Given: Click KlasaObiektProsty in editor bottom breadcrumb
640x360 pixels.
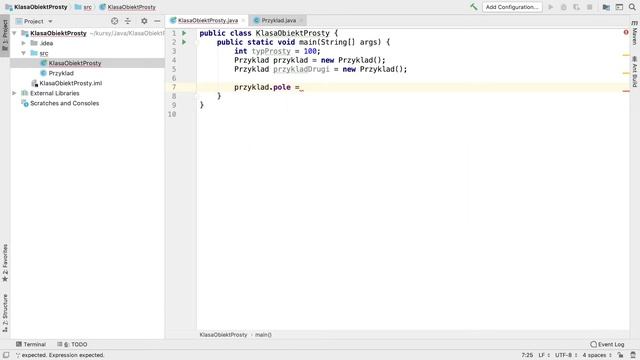Looking at the screenshot, I should [223, 335].
